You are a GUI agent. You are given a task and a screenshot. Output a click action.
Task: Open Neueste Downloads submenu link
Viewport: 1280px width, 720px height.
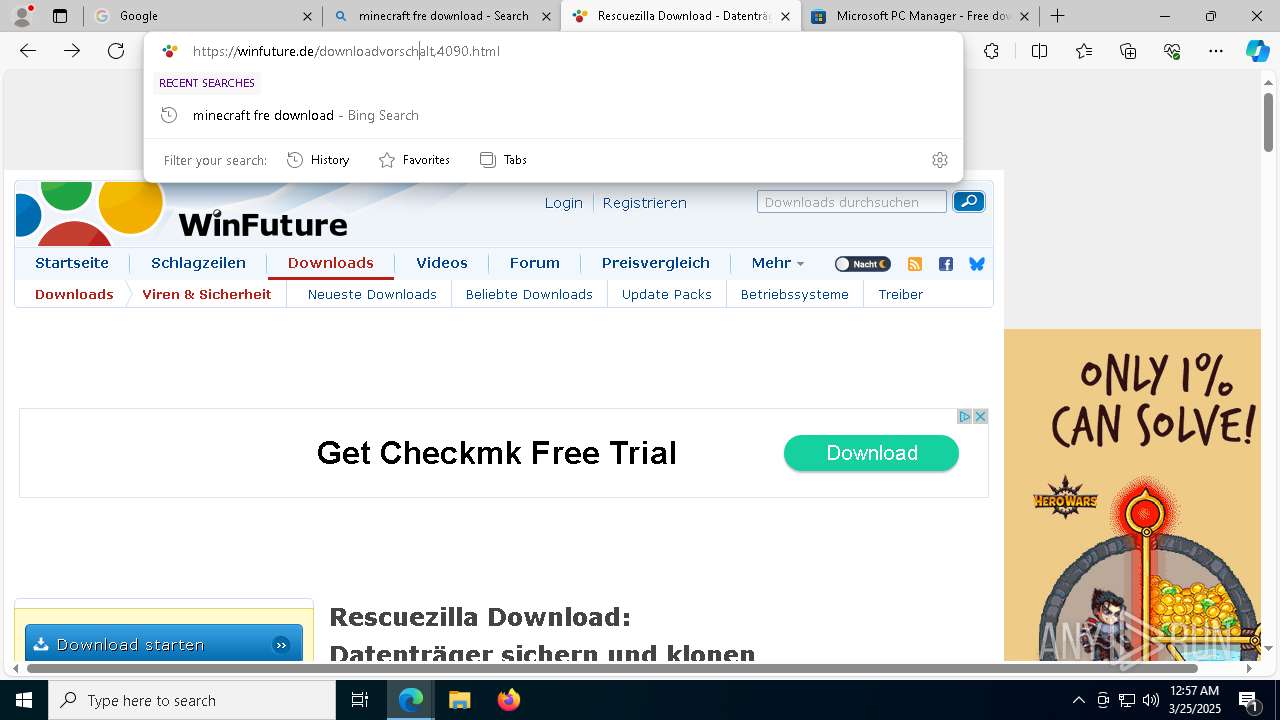point(372,294)
